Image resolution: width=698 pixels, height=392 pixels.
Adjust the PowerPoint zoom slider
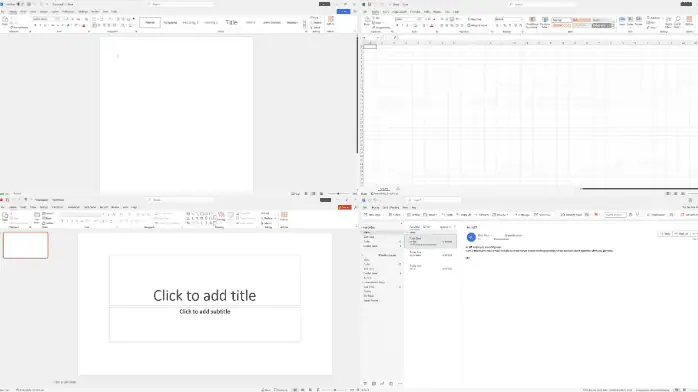point(335,390)
